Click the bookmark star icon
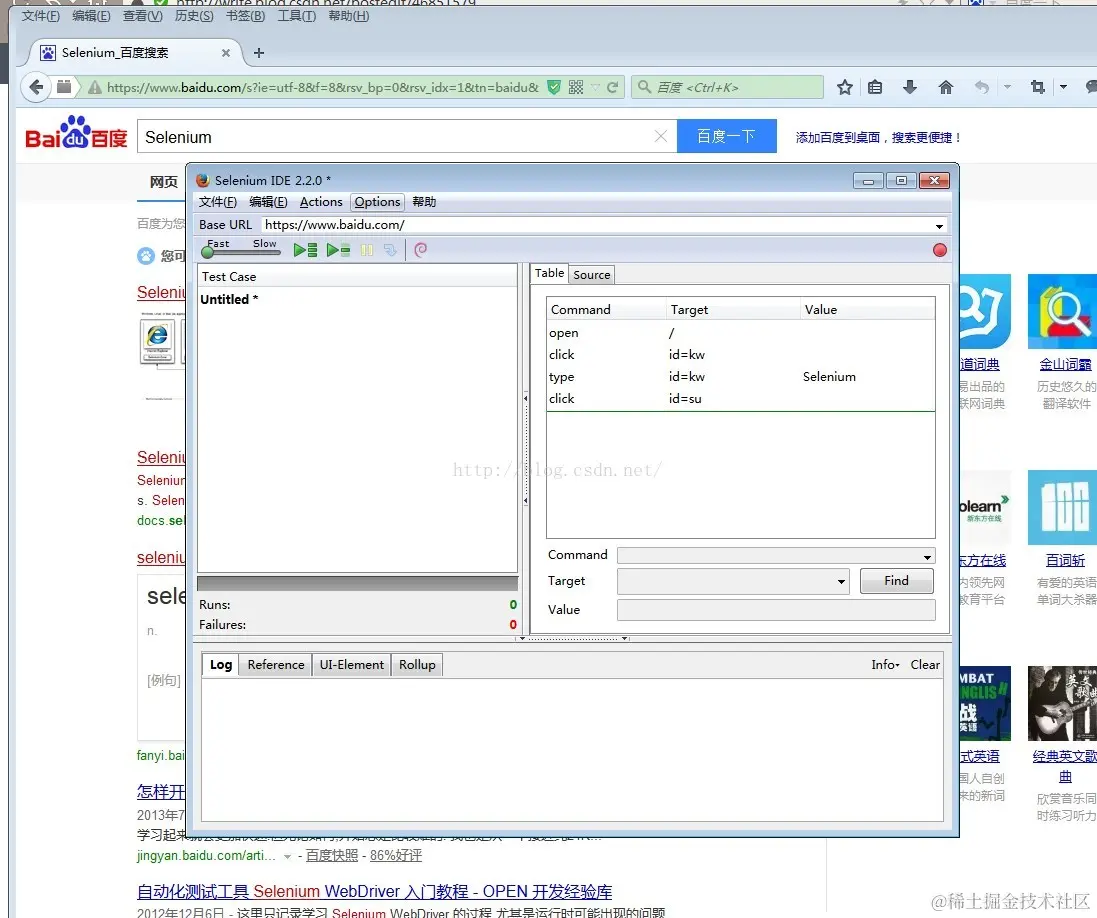Screen dimensions: 1097x918 pyautogui.click(x=844, y=87)
